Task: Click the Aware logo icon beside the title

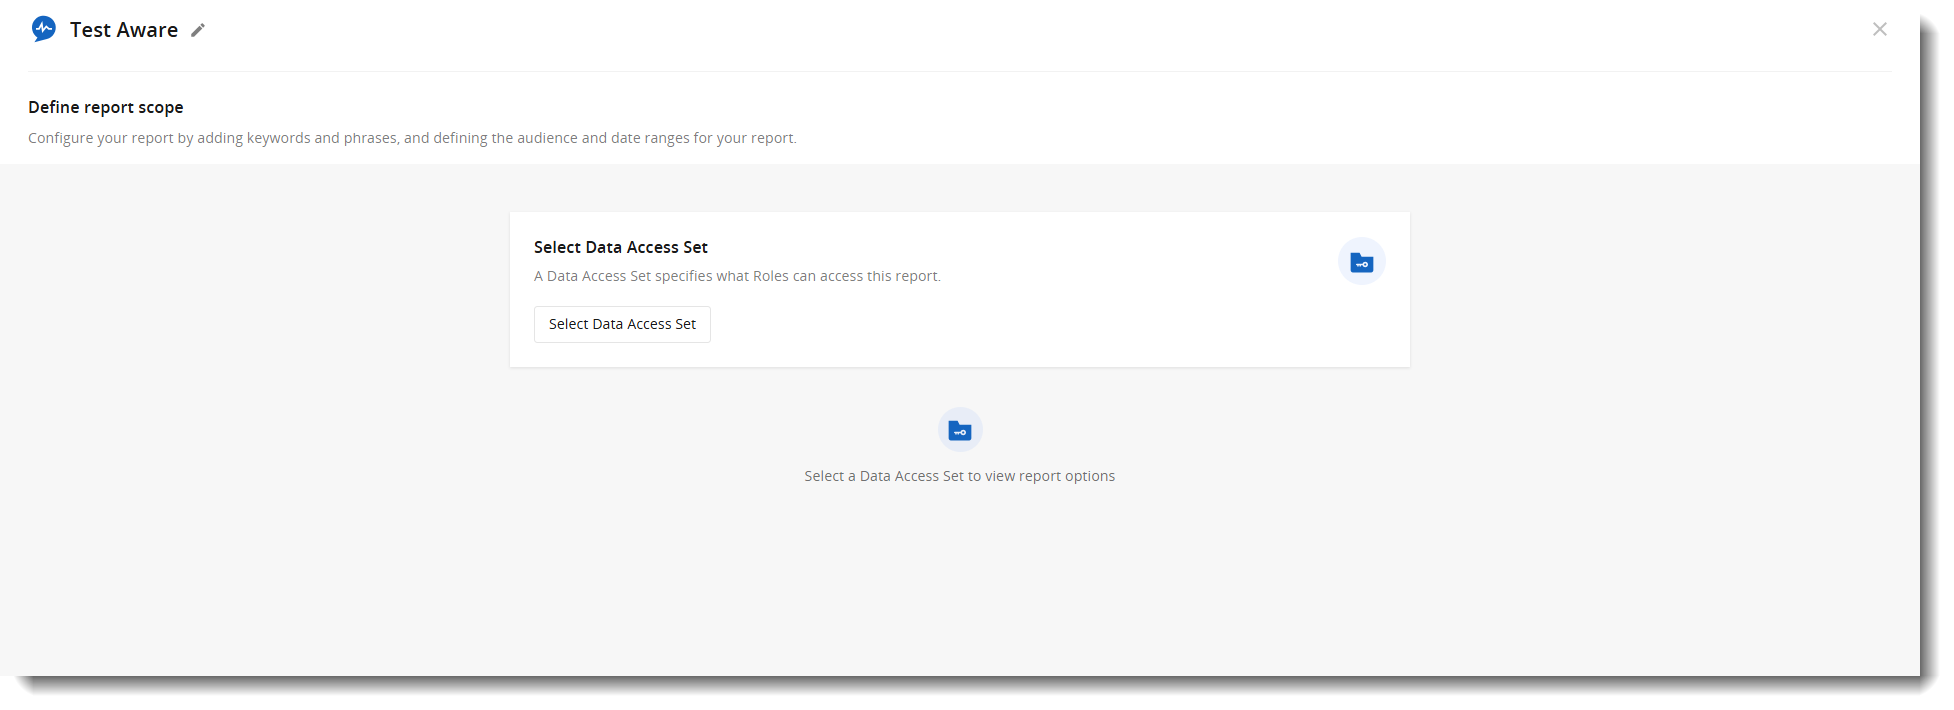Action: point(43,29)
